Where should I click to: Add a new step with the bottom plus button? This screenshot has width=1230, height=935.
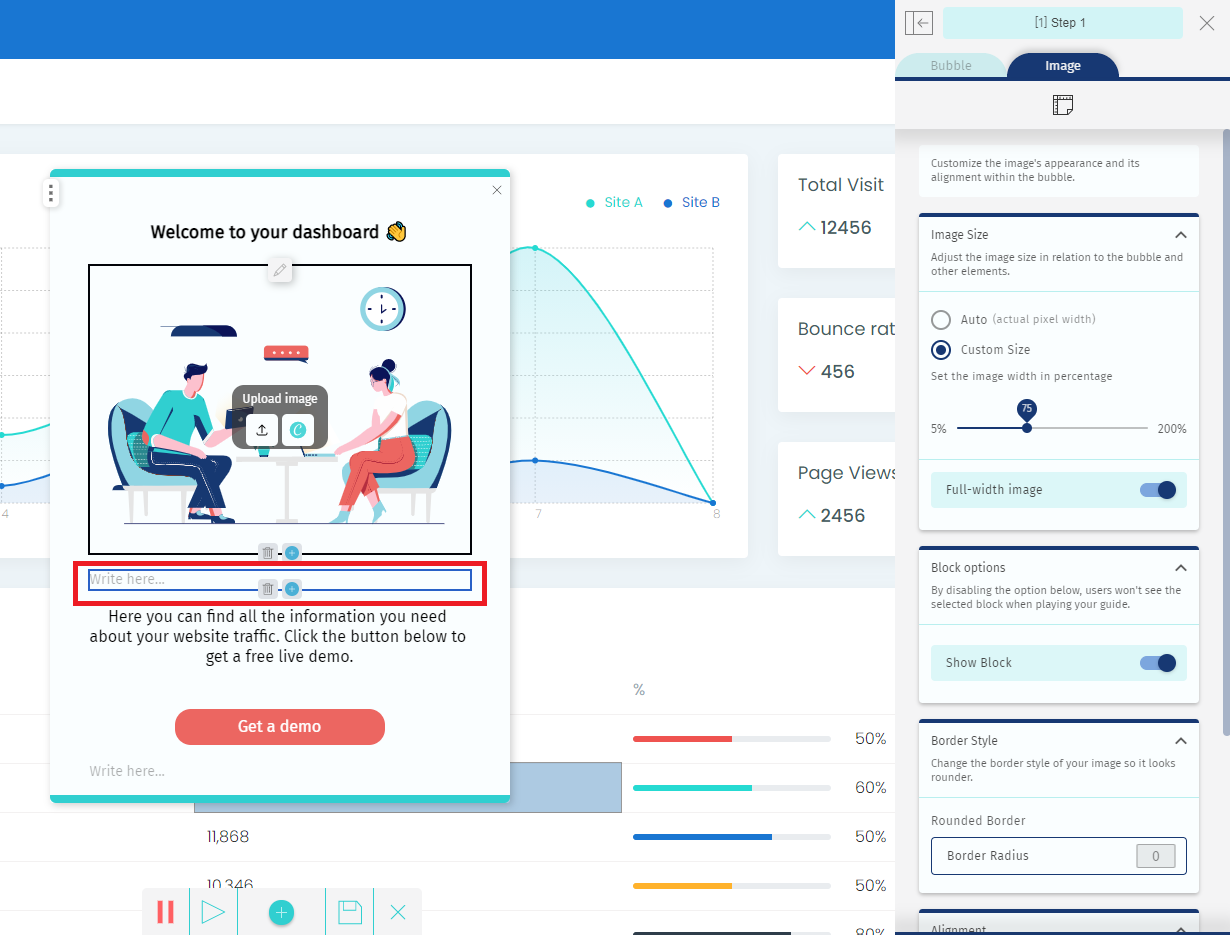tap(281, 912)
